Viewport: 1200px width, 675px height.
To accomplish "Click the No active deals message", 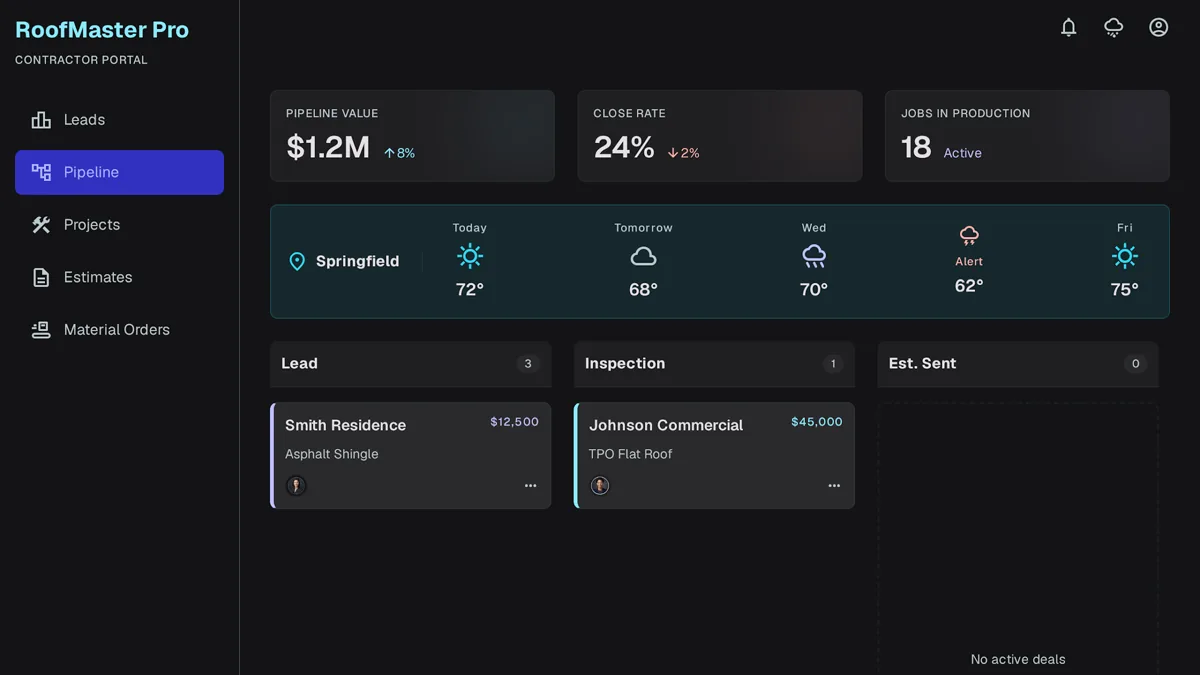I will (x=1018, y=660).
